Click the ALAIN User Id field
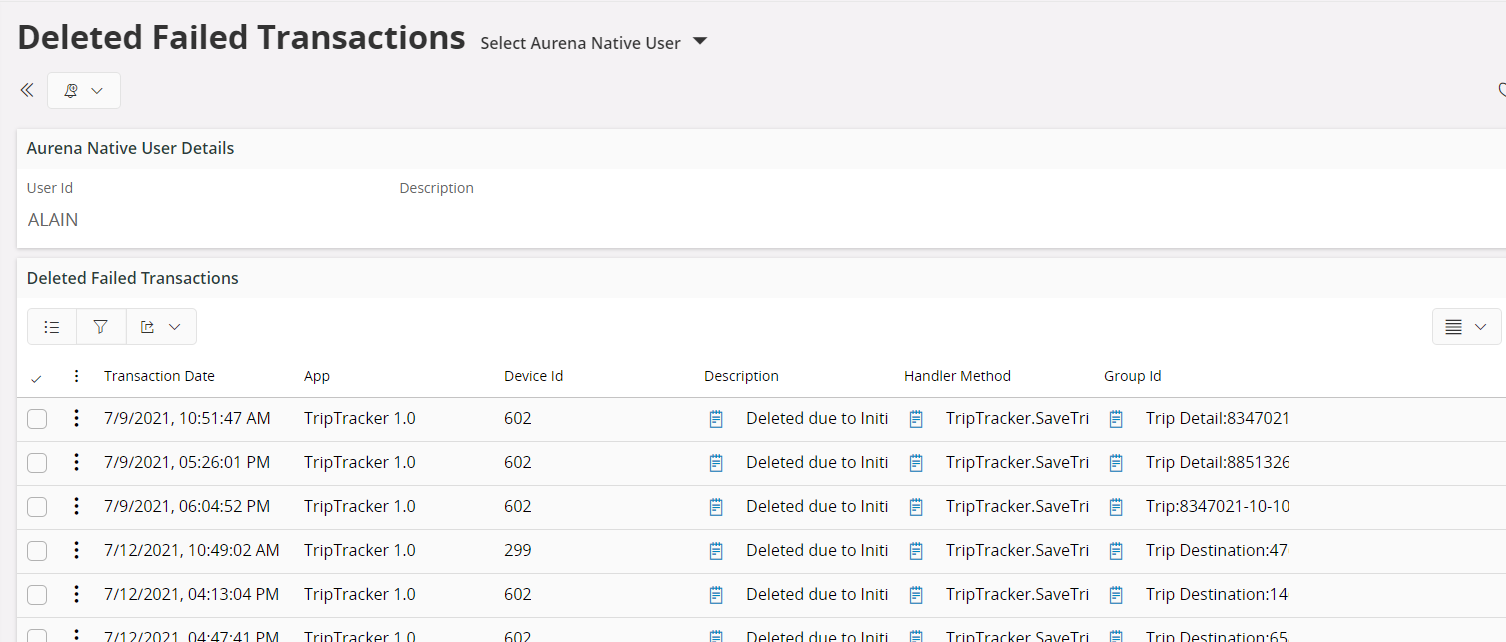This screenshot has height=642, width=1506. point(53,220)
